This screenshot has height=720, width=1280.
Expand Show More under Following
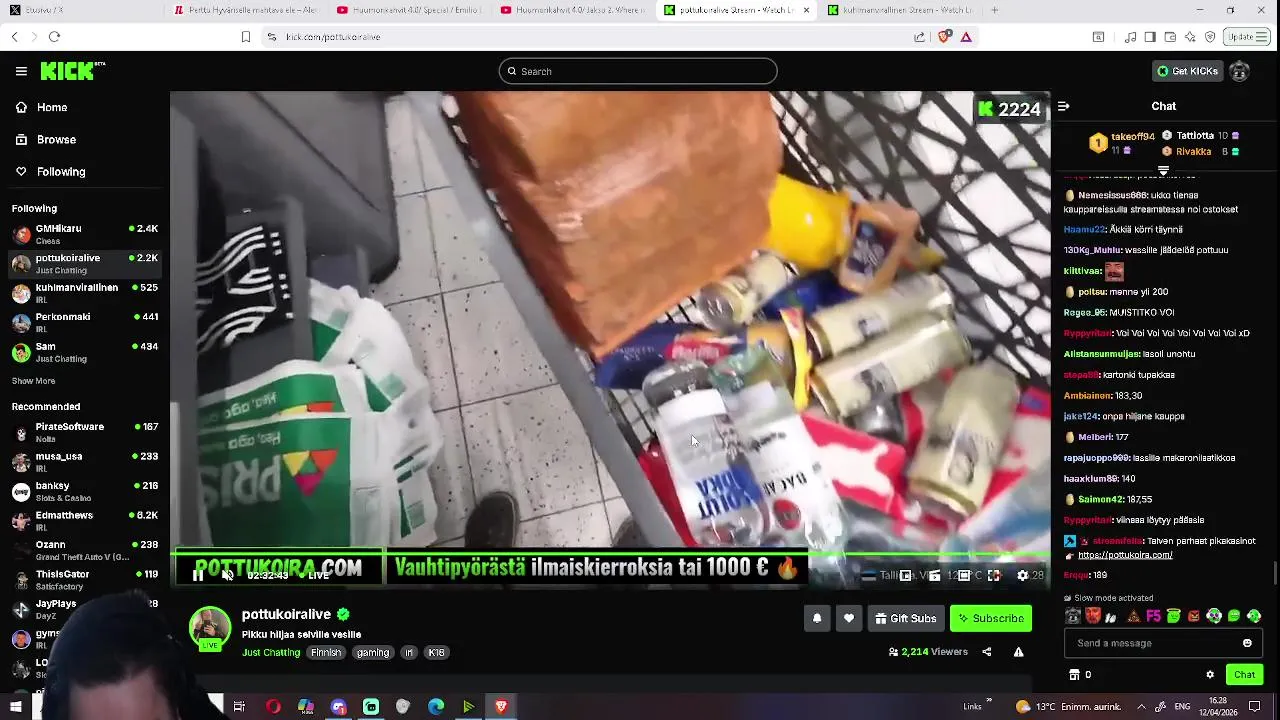pyautogui.click(x=33, y=381)
